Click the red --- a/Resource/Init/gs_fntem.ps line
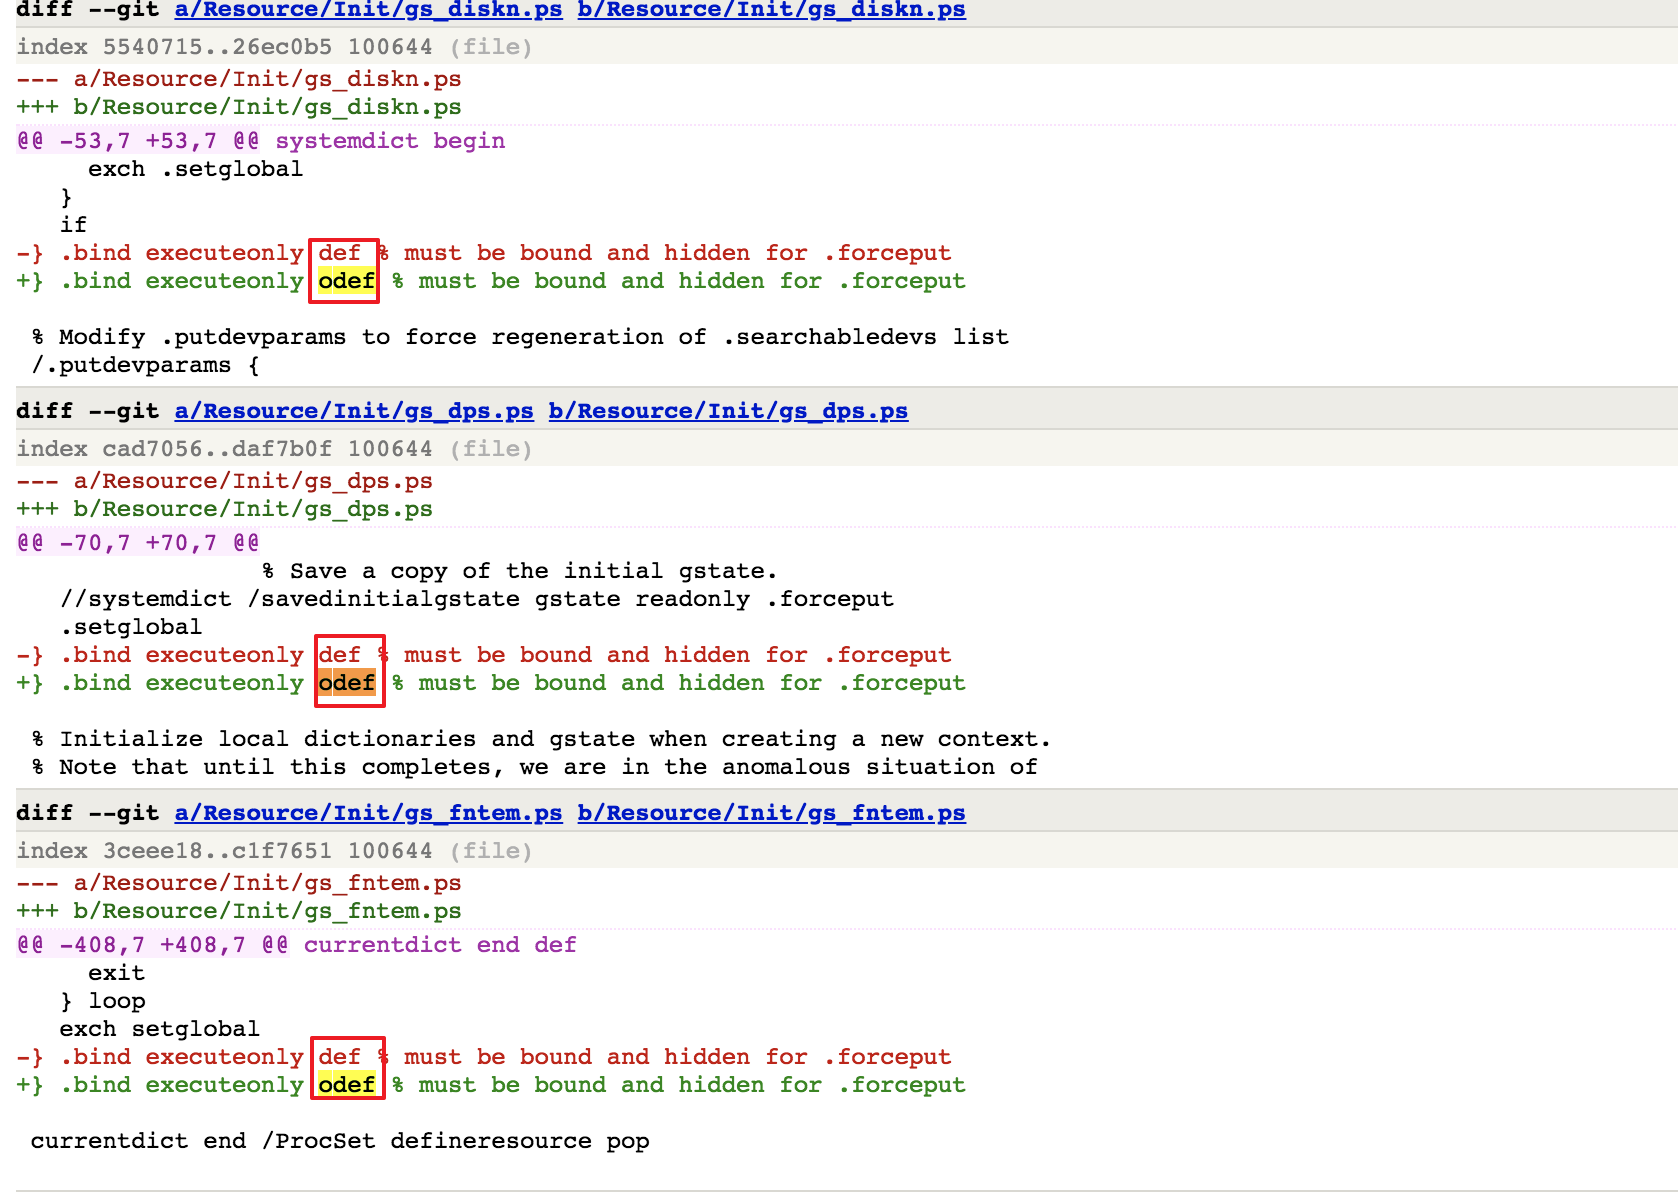The image size is (1678, 1192). pyautogui.click(x=238, y=883)
